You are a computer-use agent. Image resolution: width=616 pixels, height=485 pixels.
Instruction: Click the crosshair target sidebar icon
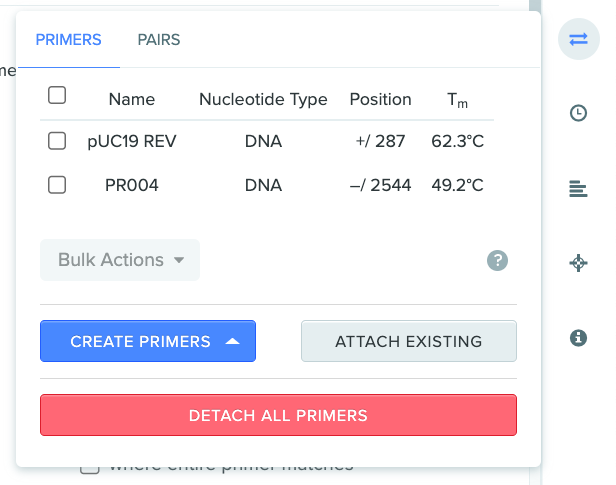coord(578,263)
